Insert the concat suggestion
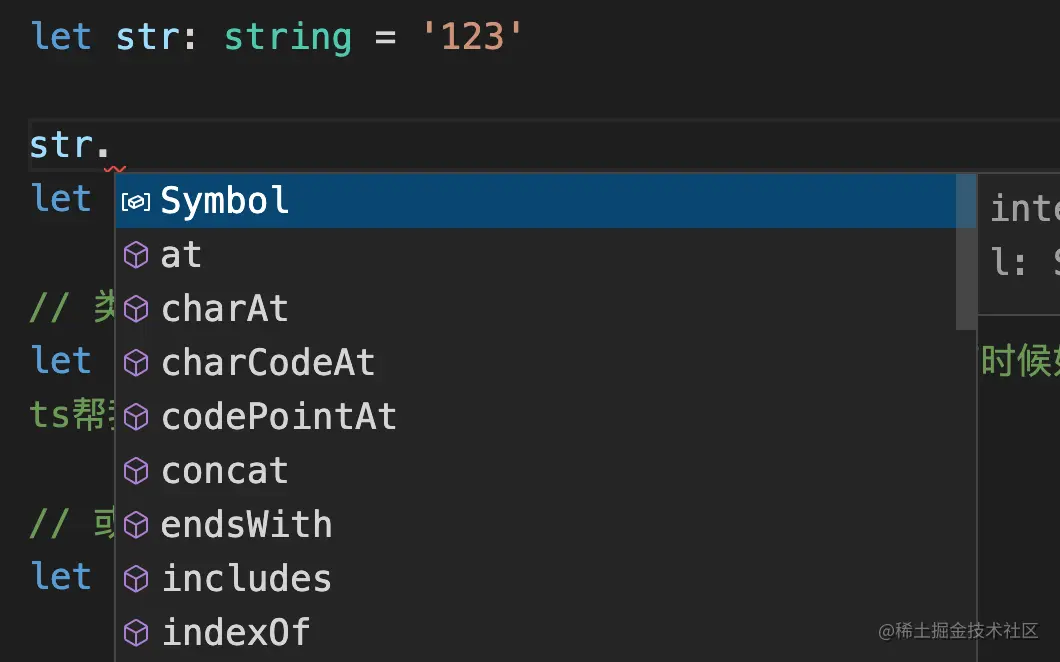The image size is (1060, 662). click(x=225, y=471)
